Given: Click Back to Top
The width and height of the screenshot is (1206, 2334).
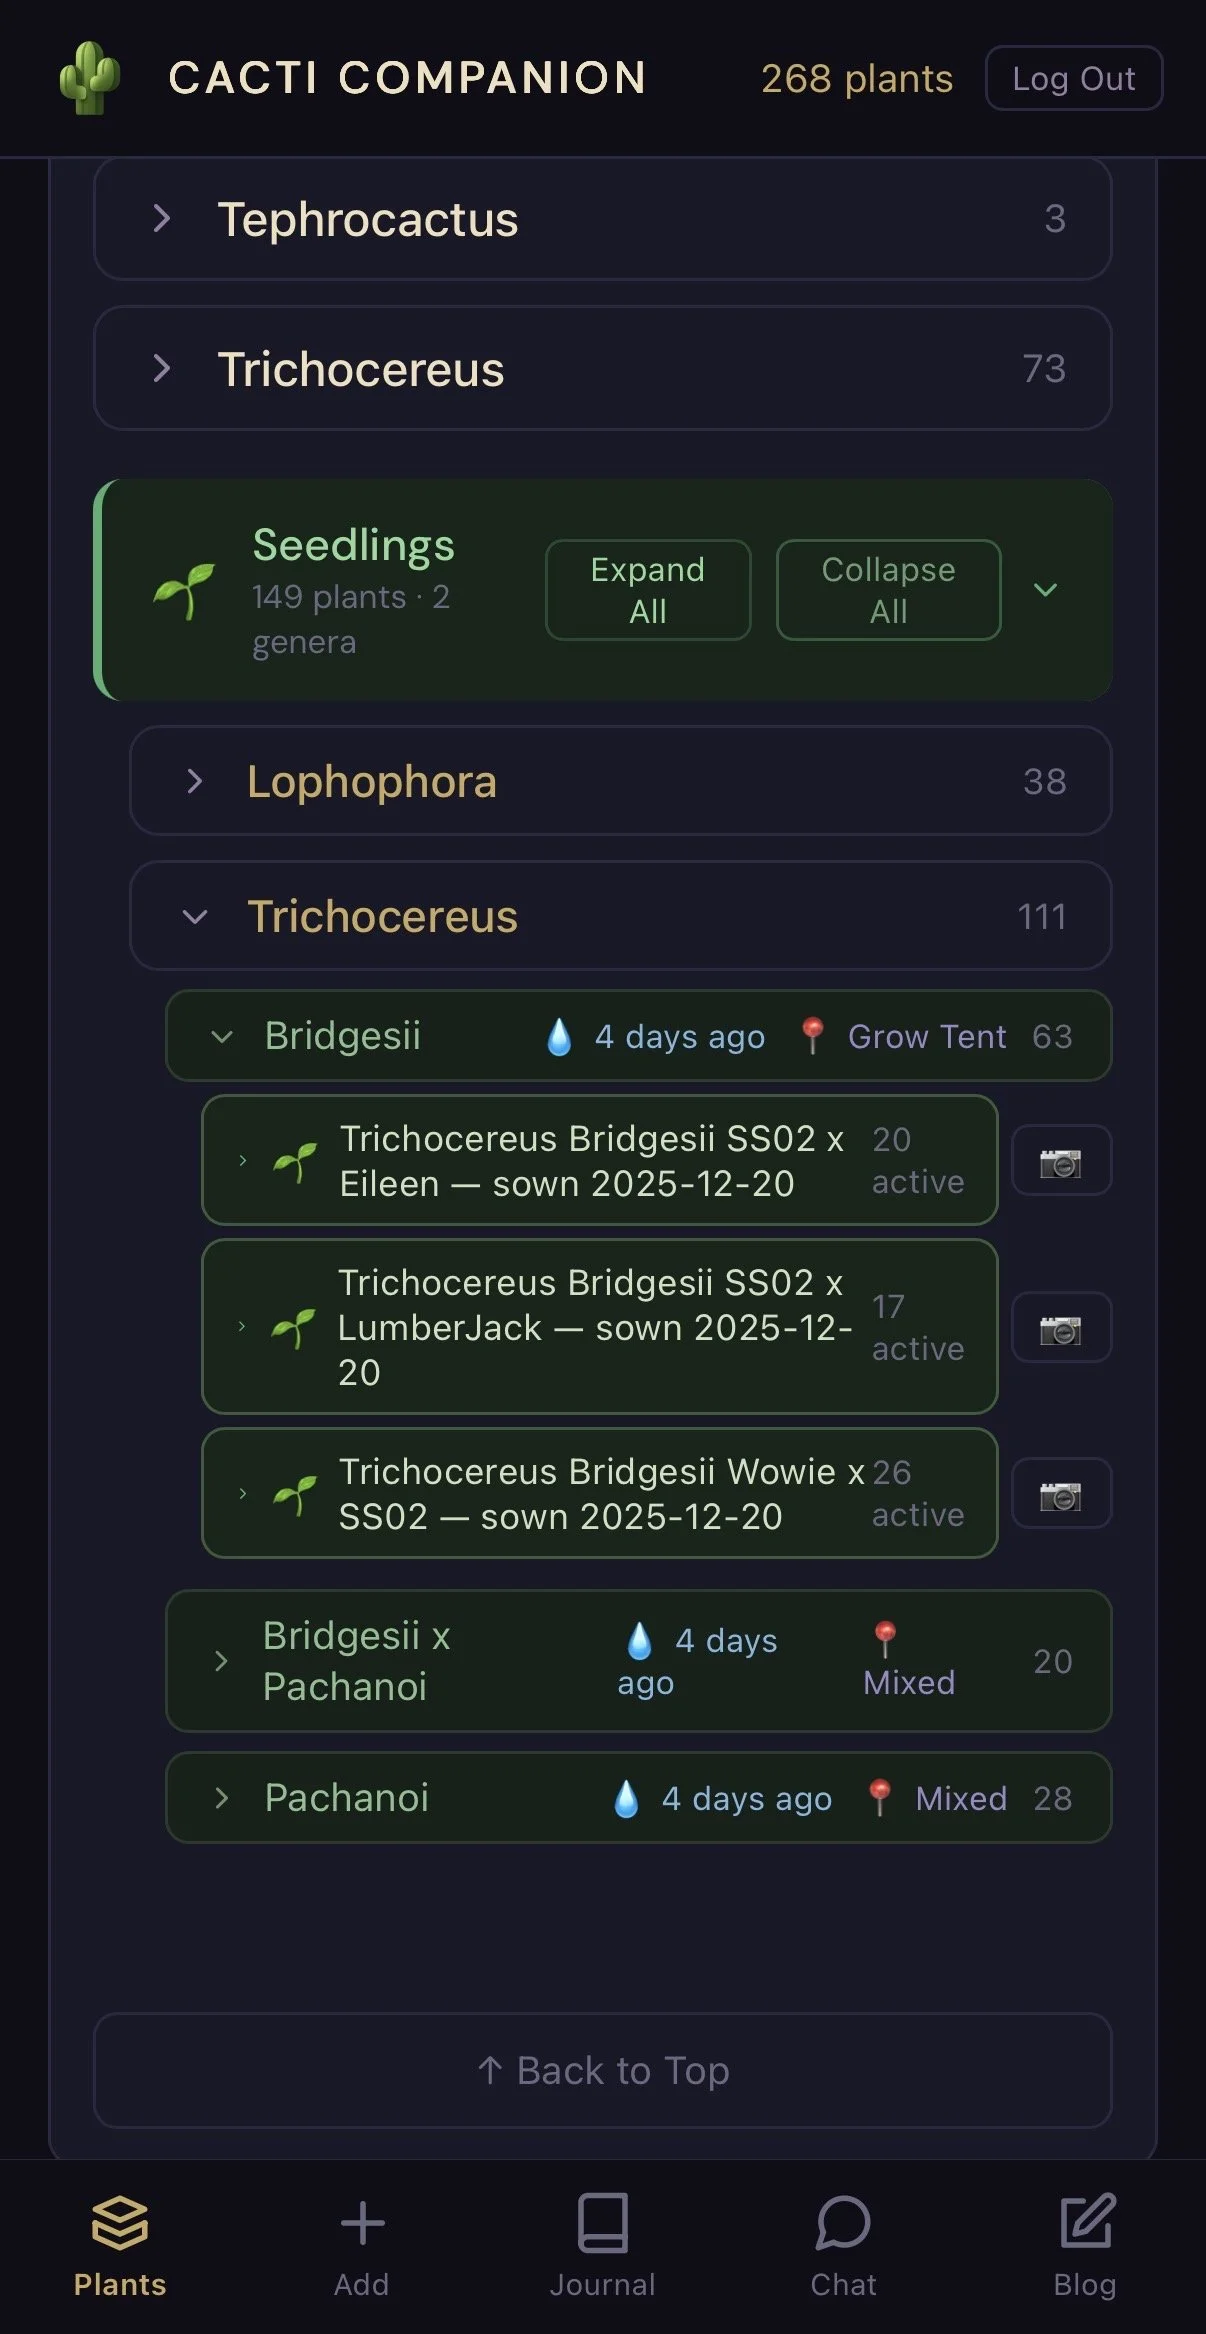Looking at the screenshot, I should coord(603,2070).
